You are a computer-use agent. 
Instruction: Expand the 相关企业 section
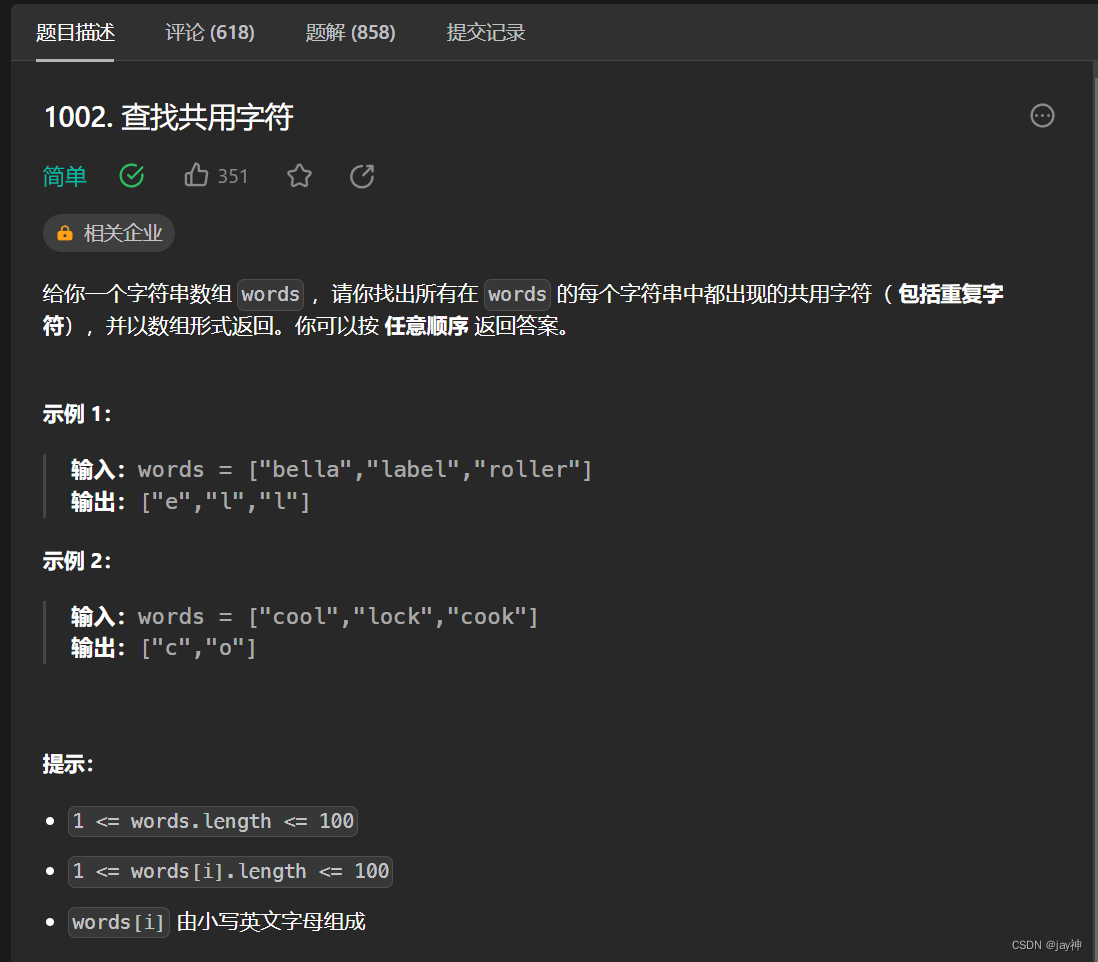tap(108, 233)
